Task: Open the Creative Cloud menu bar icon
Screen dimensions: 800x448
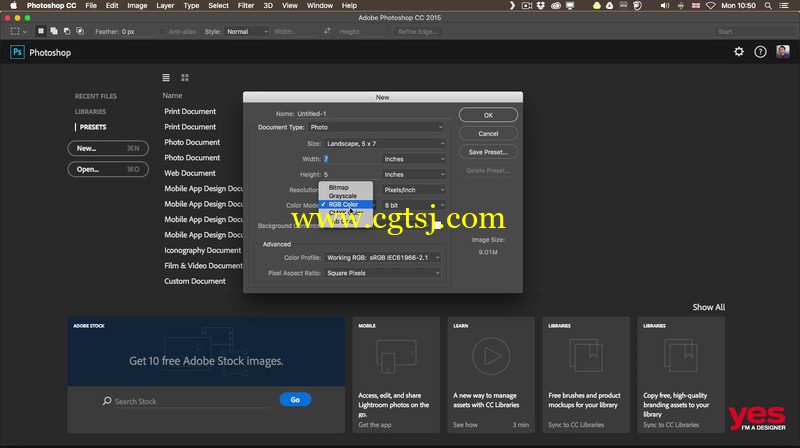Action: tap(556, 6)
